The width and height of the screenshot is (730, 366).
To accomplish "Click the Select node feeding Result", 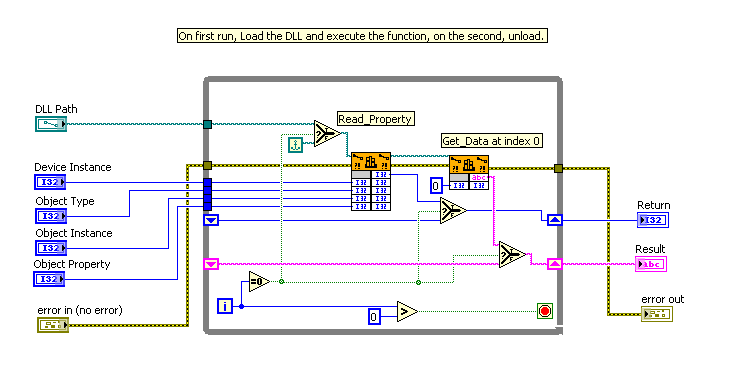I will [x=512, y=254].
